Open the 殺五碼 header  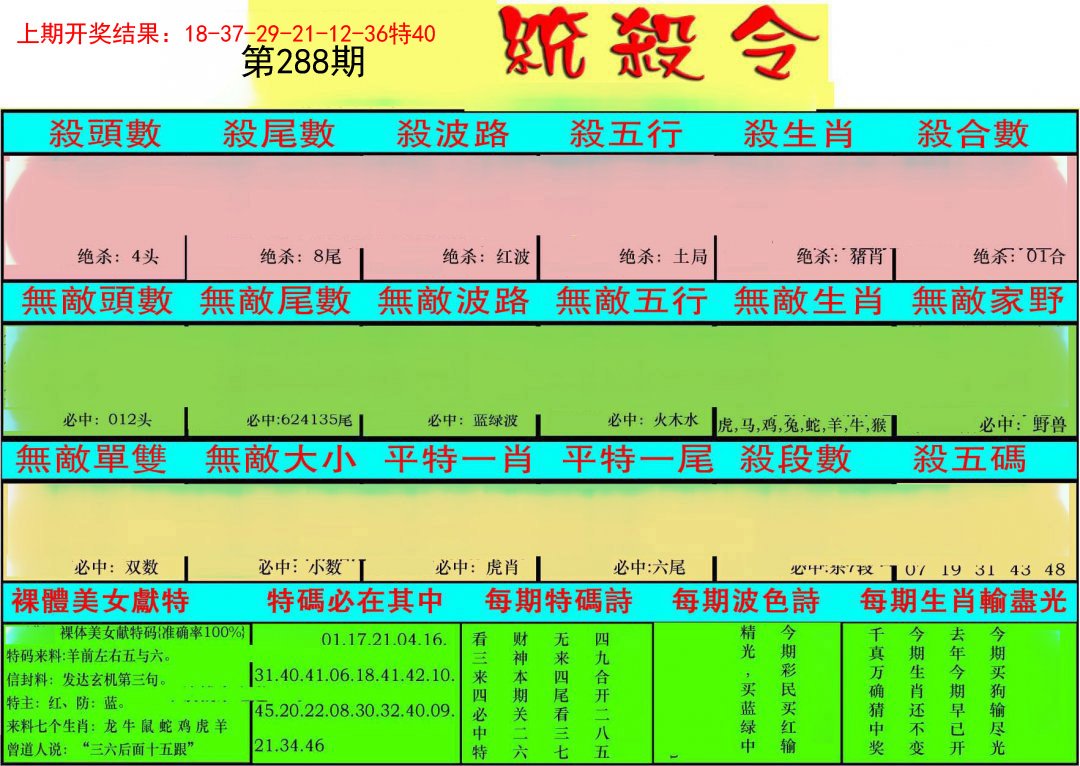point(969,459)
